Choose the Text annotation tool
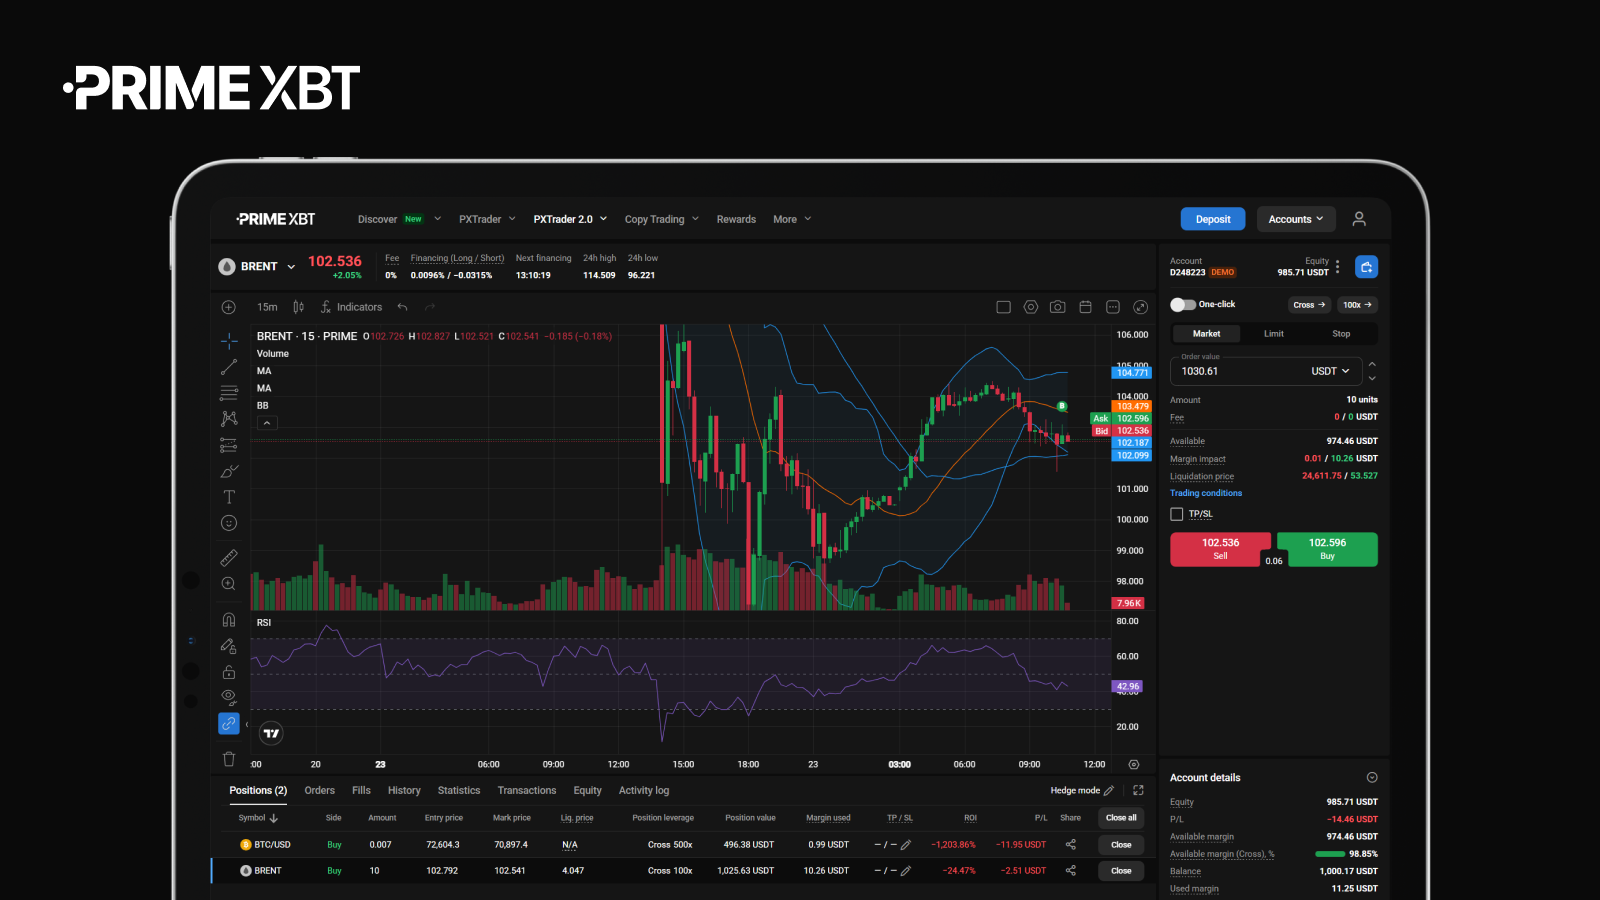 tap(229, 497)
